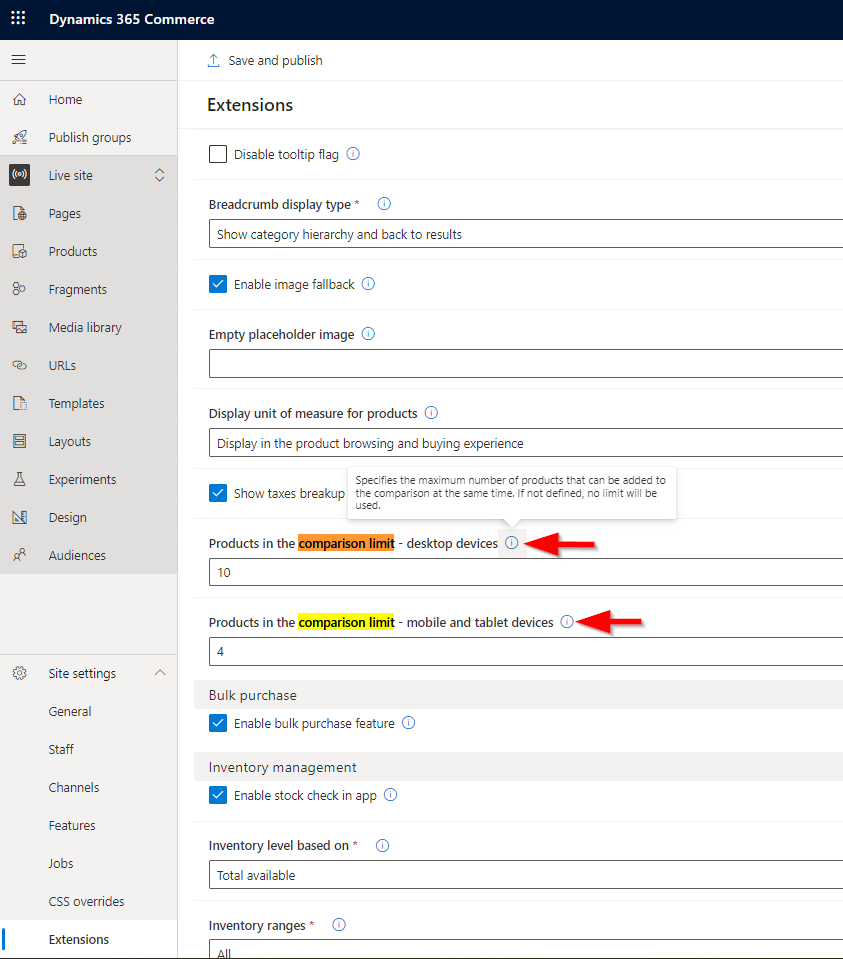Click the Site settings gear icon
This screenshot has height=959, width=843.
coord(20,673)
